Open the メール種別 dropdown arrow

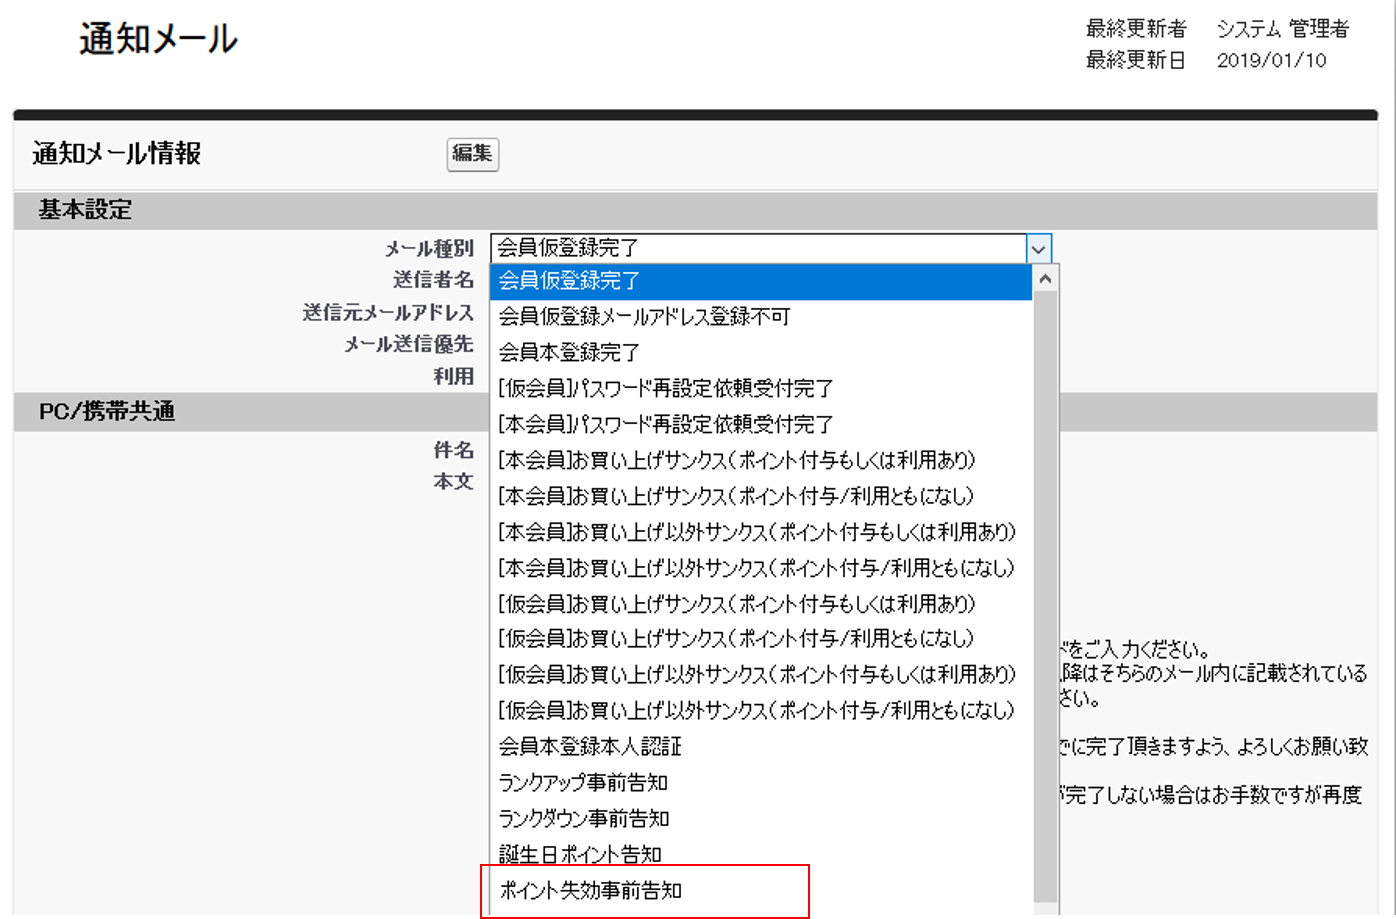click(x=1039, y=249)
